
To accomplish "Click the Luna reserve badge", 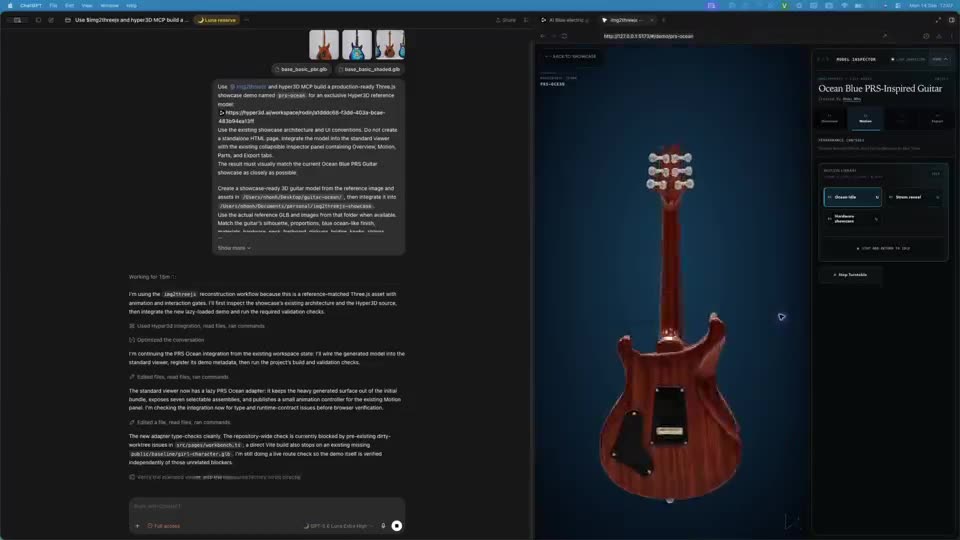I will click(x=217, y=20).
